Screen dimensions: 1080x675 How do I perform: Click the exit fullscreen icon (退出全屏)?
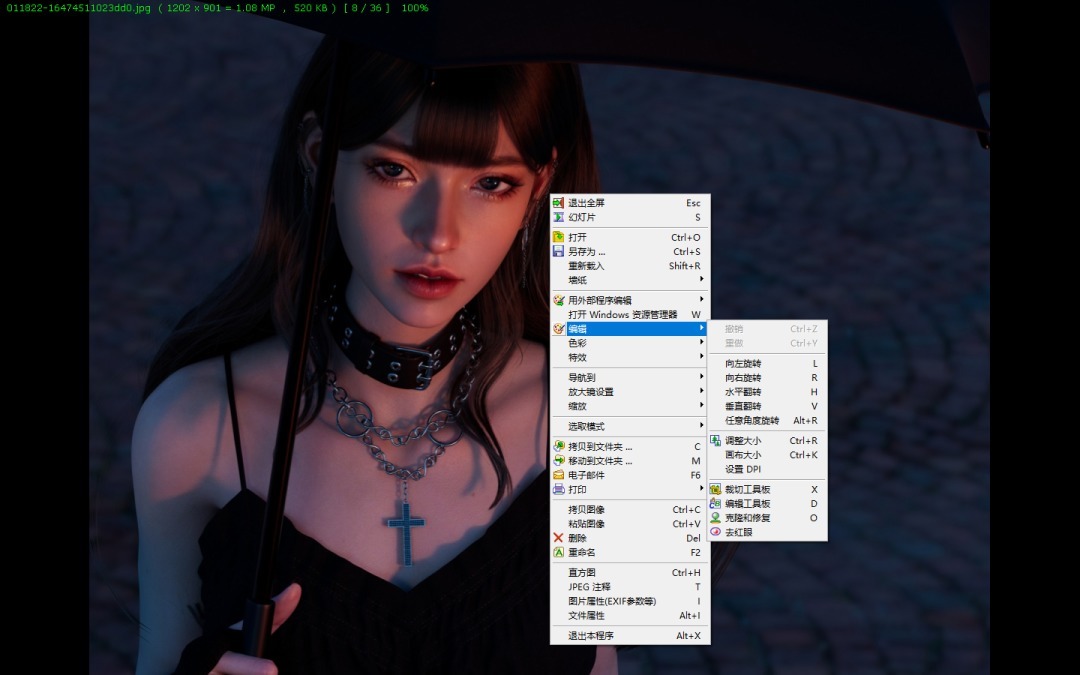[558, 203]
